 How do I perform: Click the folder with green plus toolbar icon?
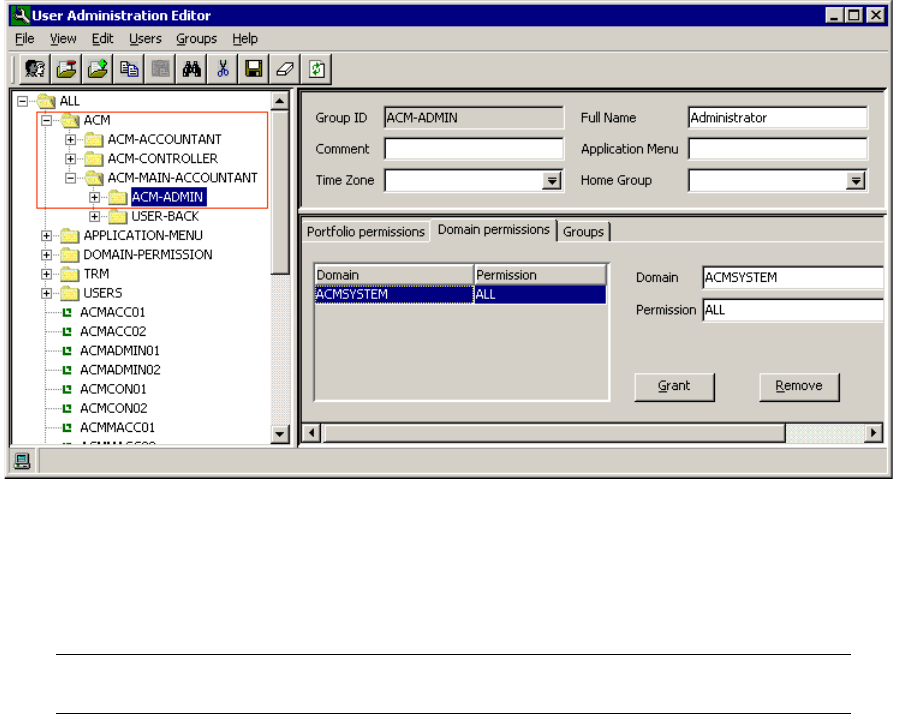(x=99, y=69)
